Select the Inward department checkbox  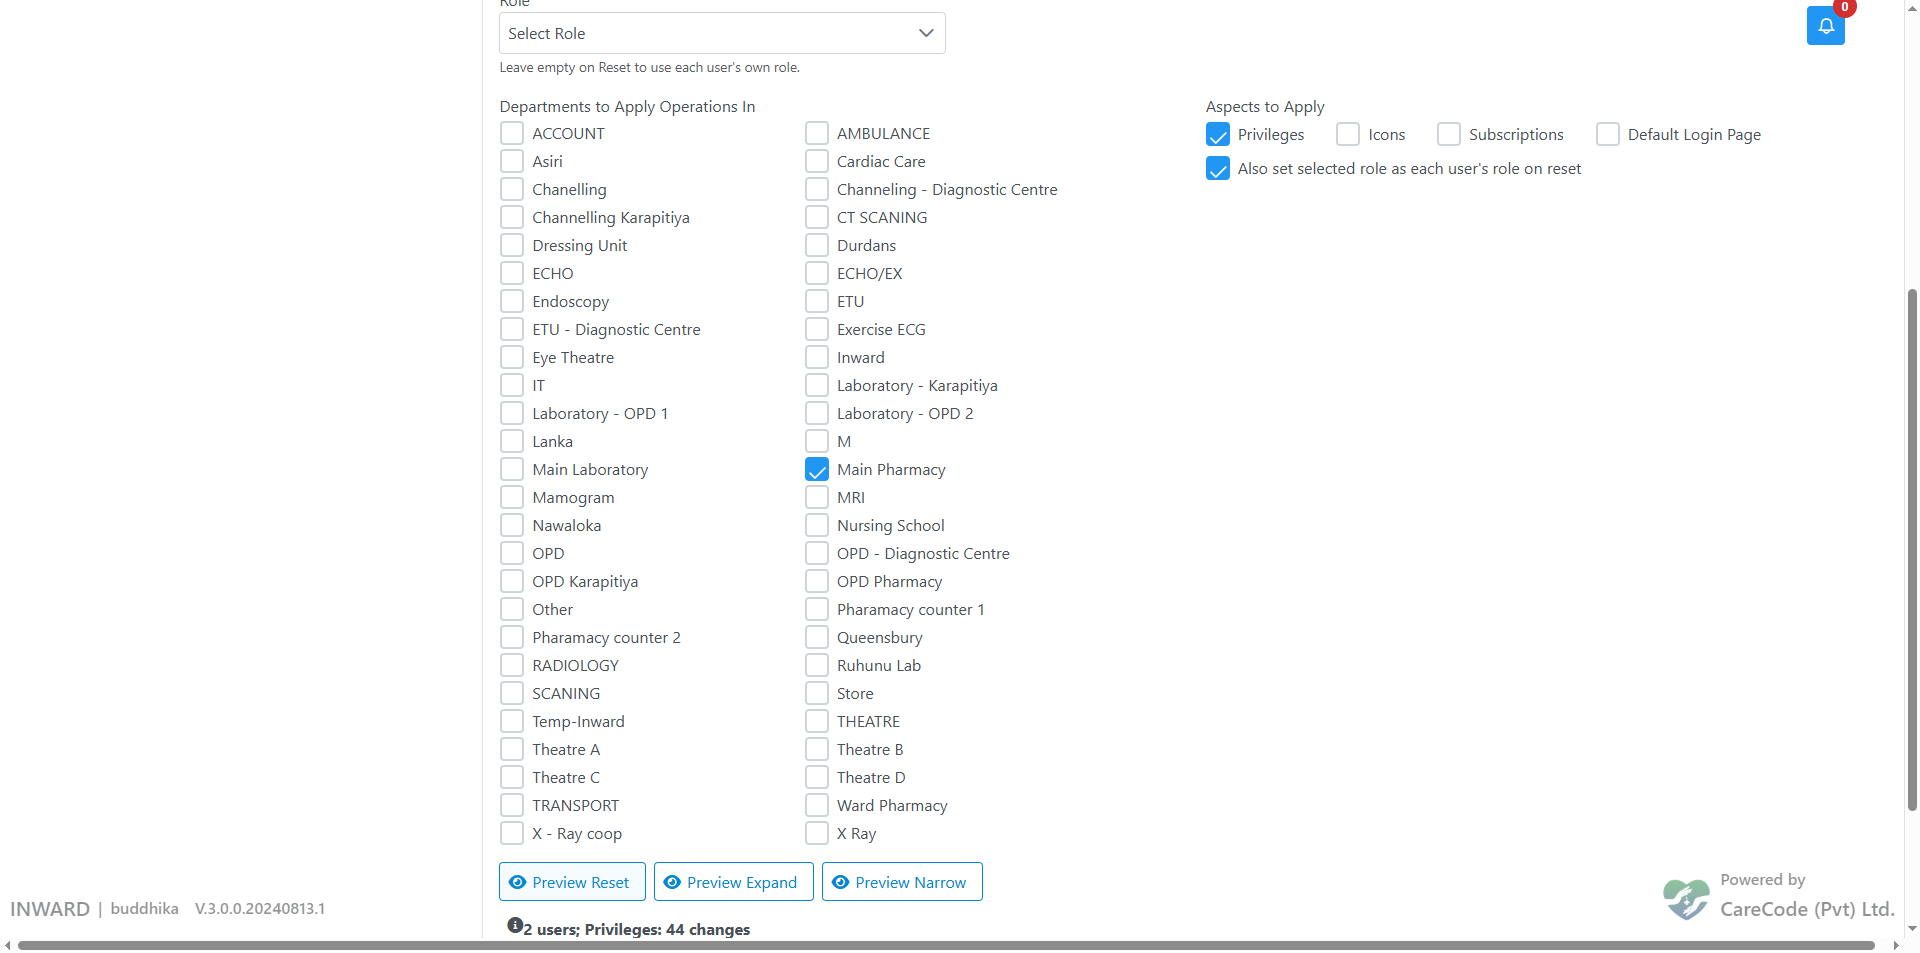coord(816,357)
